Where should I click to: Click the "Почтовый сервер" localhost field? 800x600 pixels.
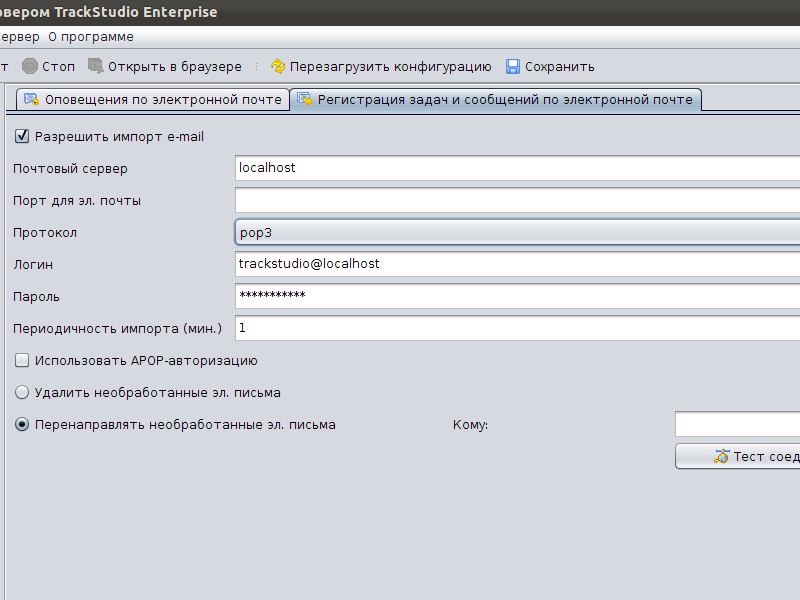coord(517,168)
